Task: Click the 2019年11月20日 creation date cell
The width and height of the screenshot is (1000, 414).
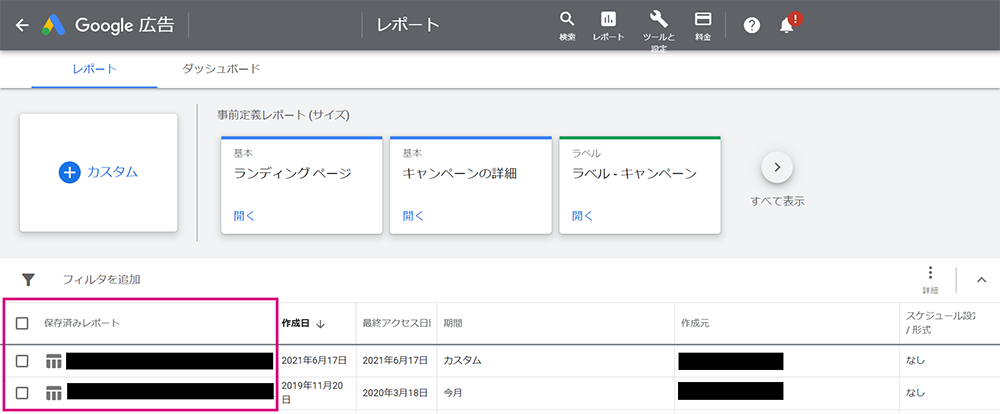Action: point(312,393)
